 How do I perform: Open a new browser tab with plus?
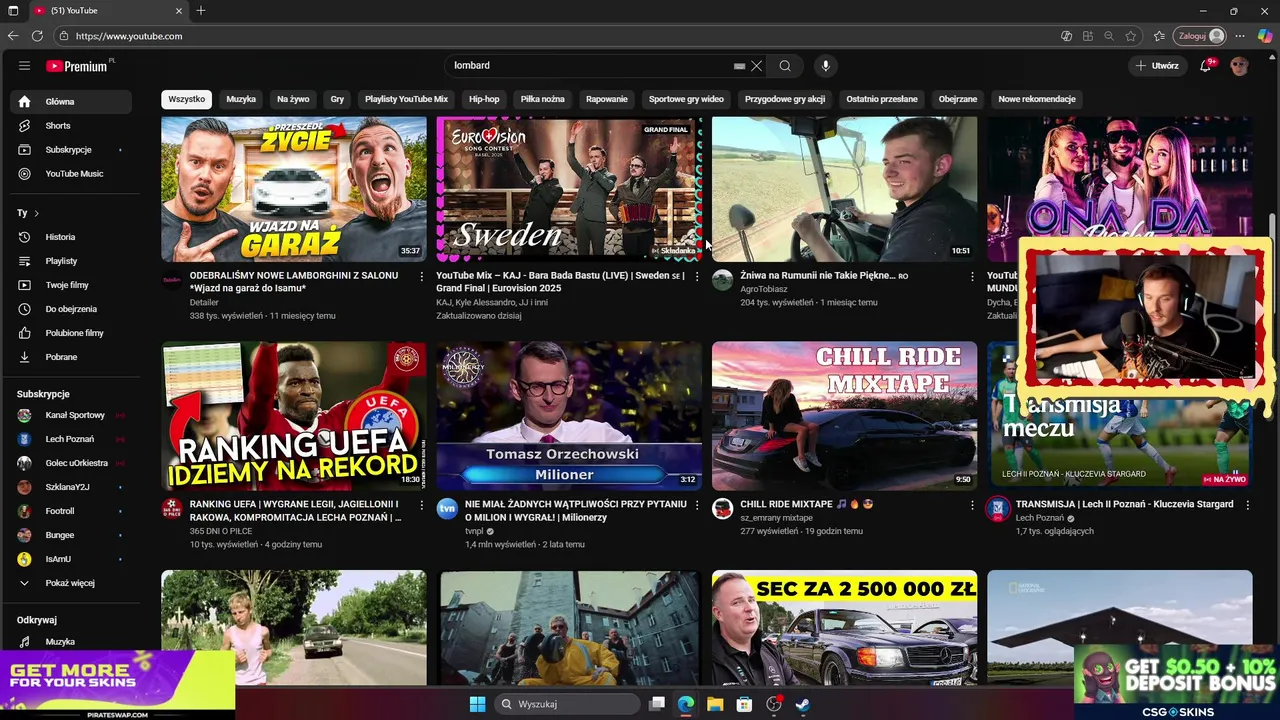(x=201, y=11)
